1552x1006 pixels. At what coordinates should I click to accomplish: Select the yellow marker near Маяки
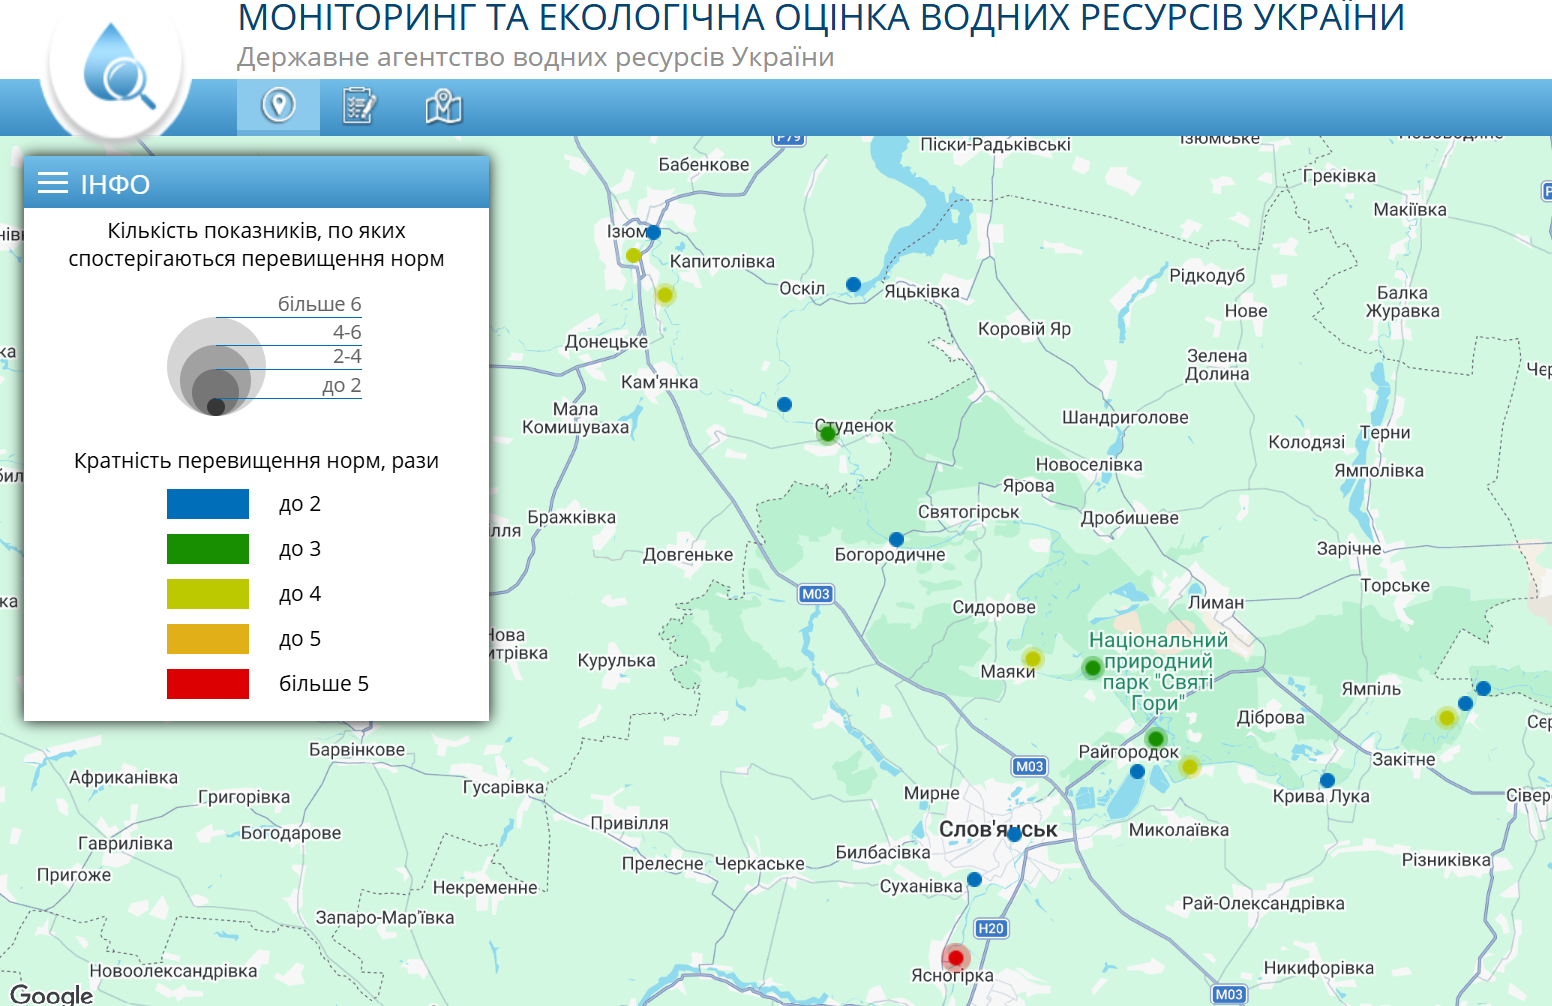(1033, 659)
